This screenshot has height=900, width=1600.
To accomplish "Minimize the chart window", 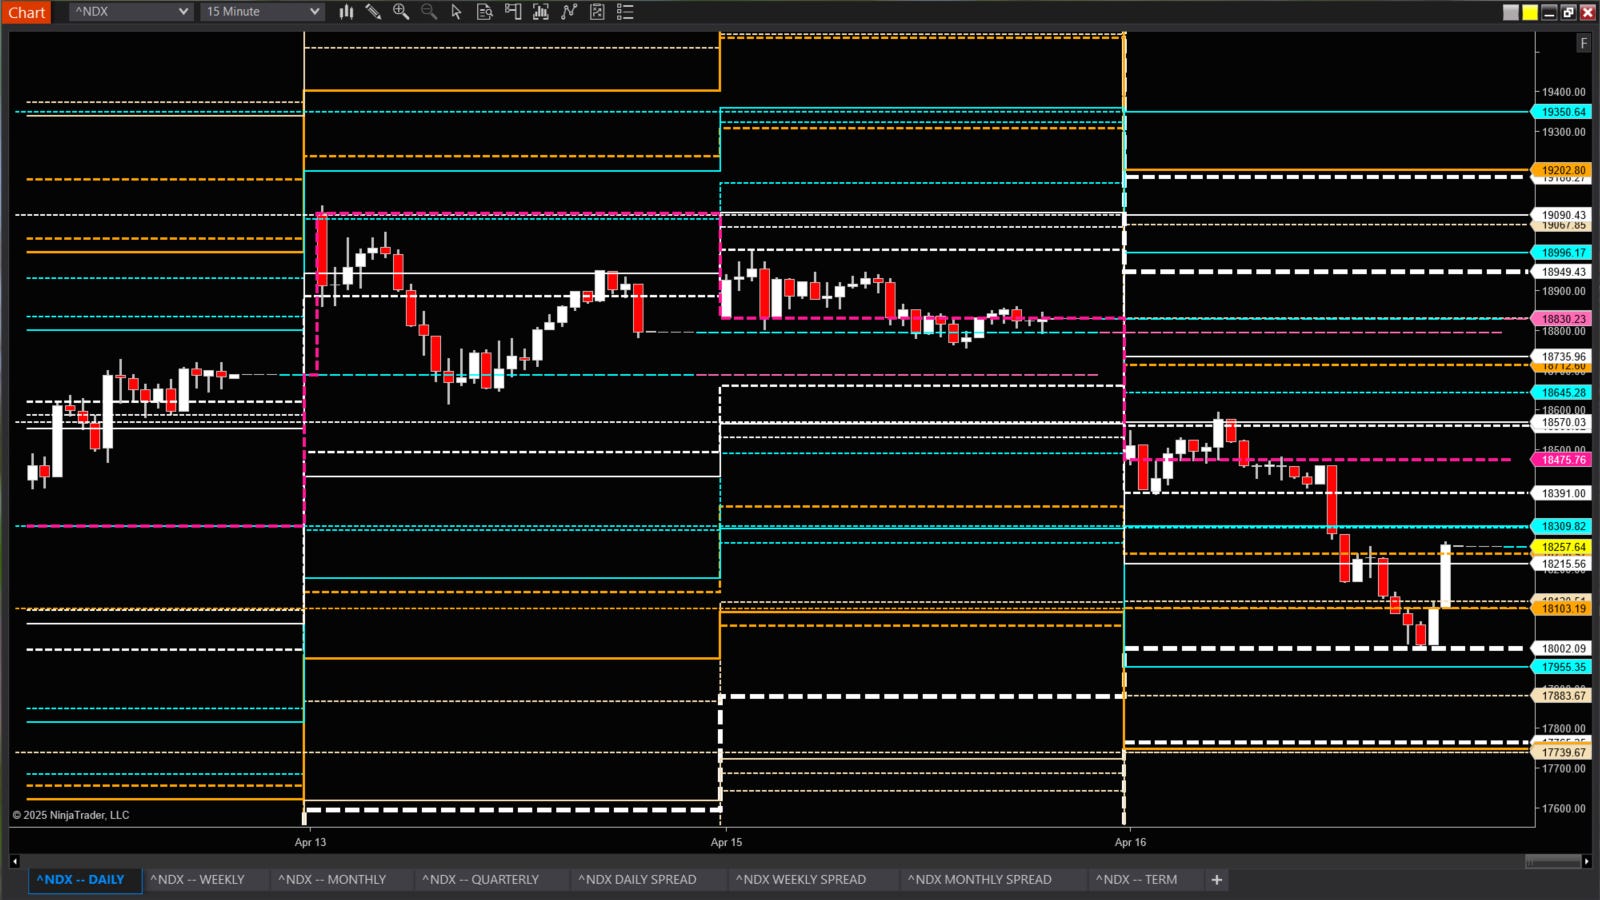I will click(x=1549, y=12).
